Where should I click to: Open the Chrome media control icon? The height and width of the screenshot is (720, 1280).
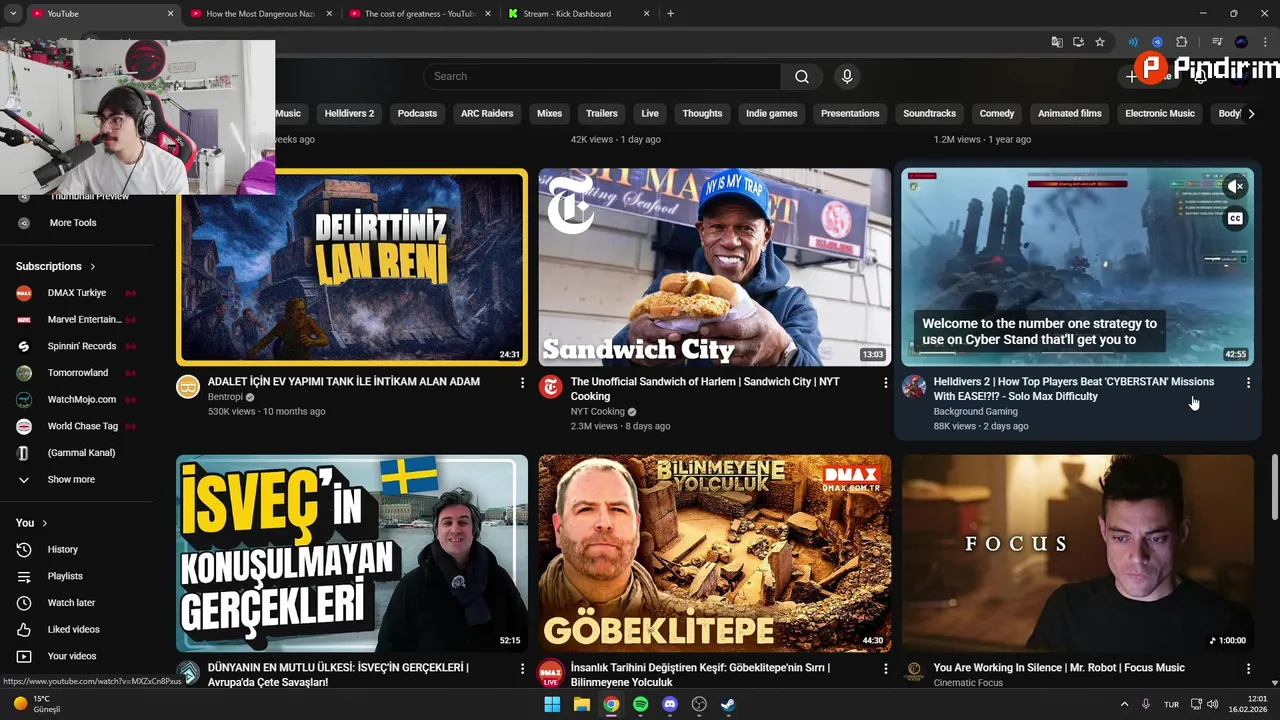1217,42
